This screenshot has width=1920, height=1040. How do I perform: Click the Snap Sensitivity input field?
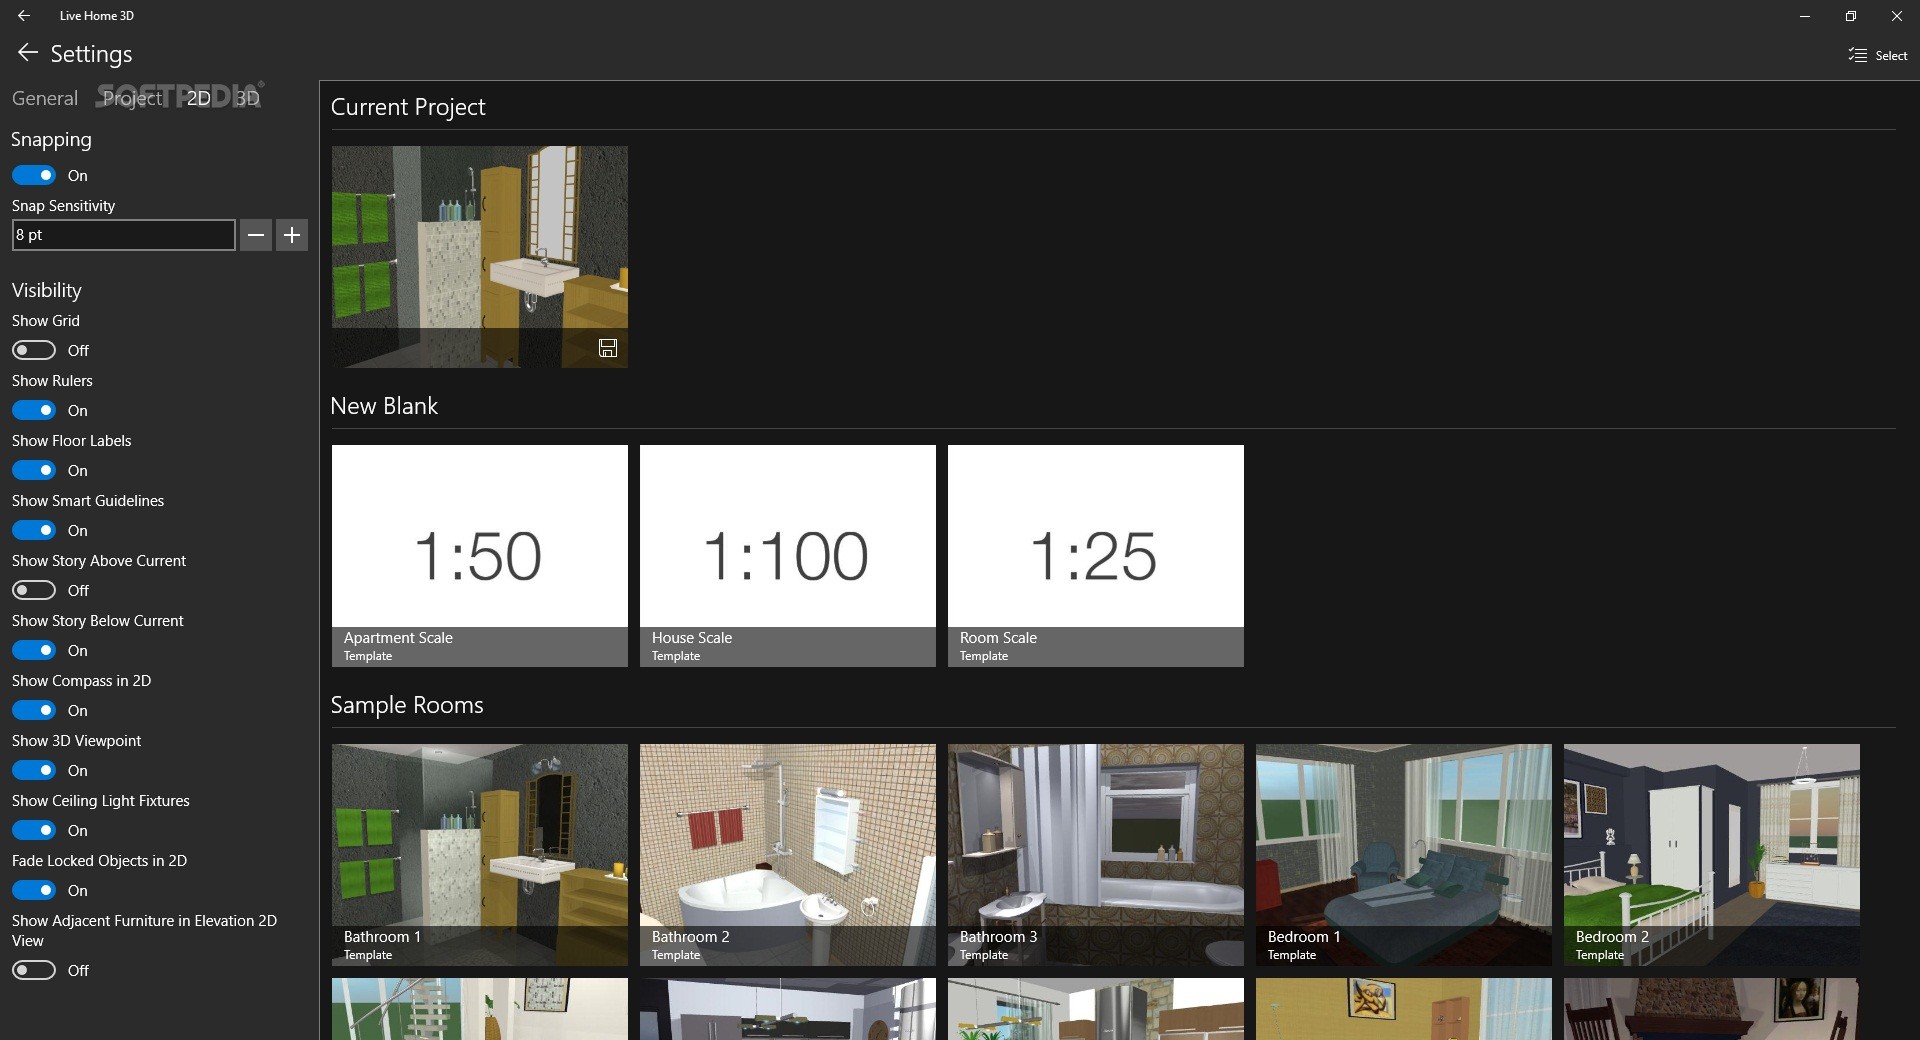coord(124,235)
